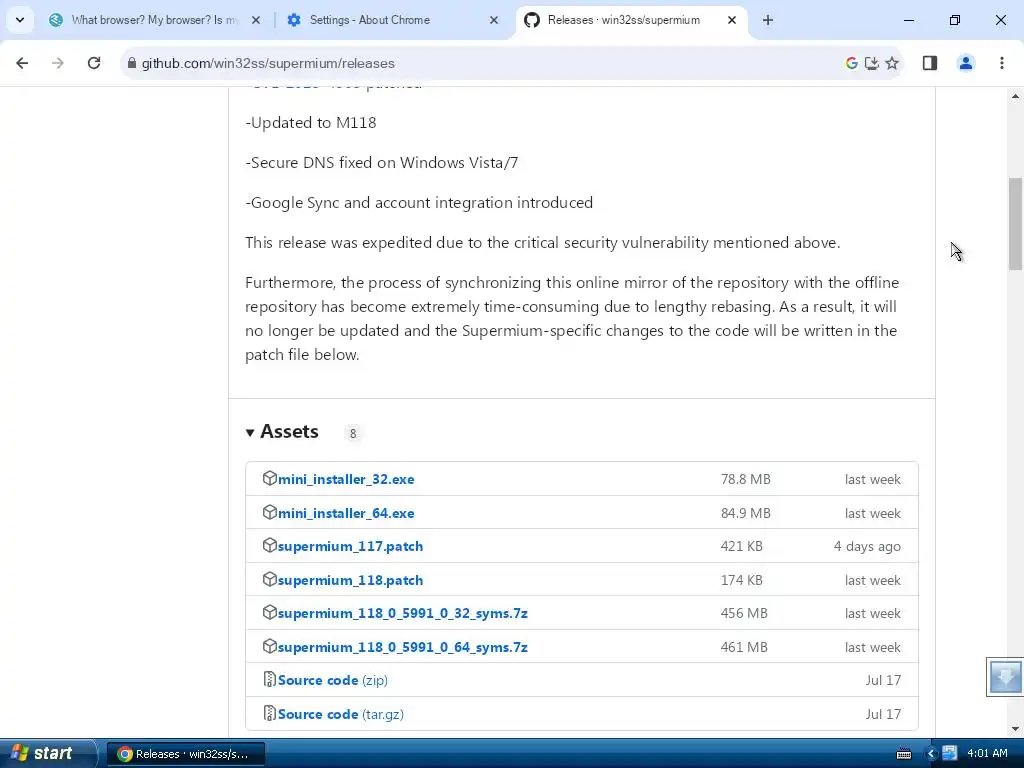Download supermium_118_0_5991_0_64_syms.7z

pos(403,647)
